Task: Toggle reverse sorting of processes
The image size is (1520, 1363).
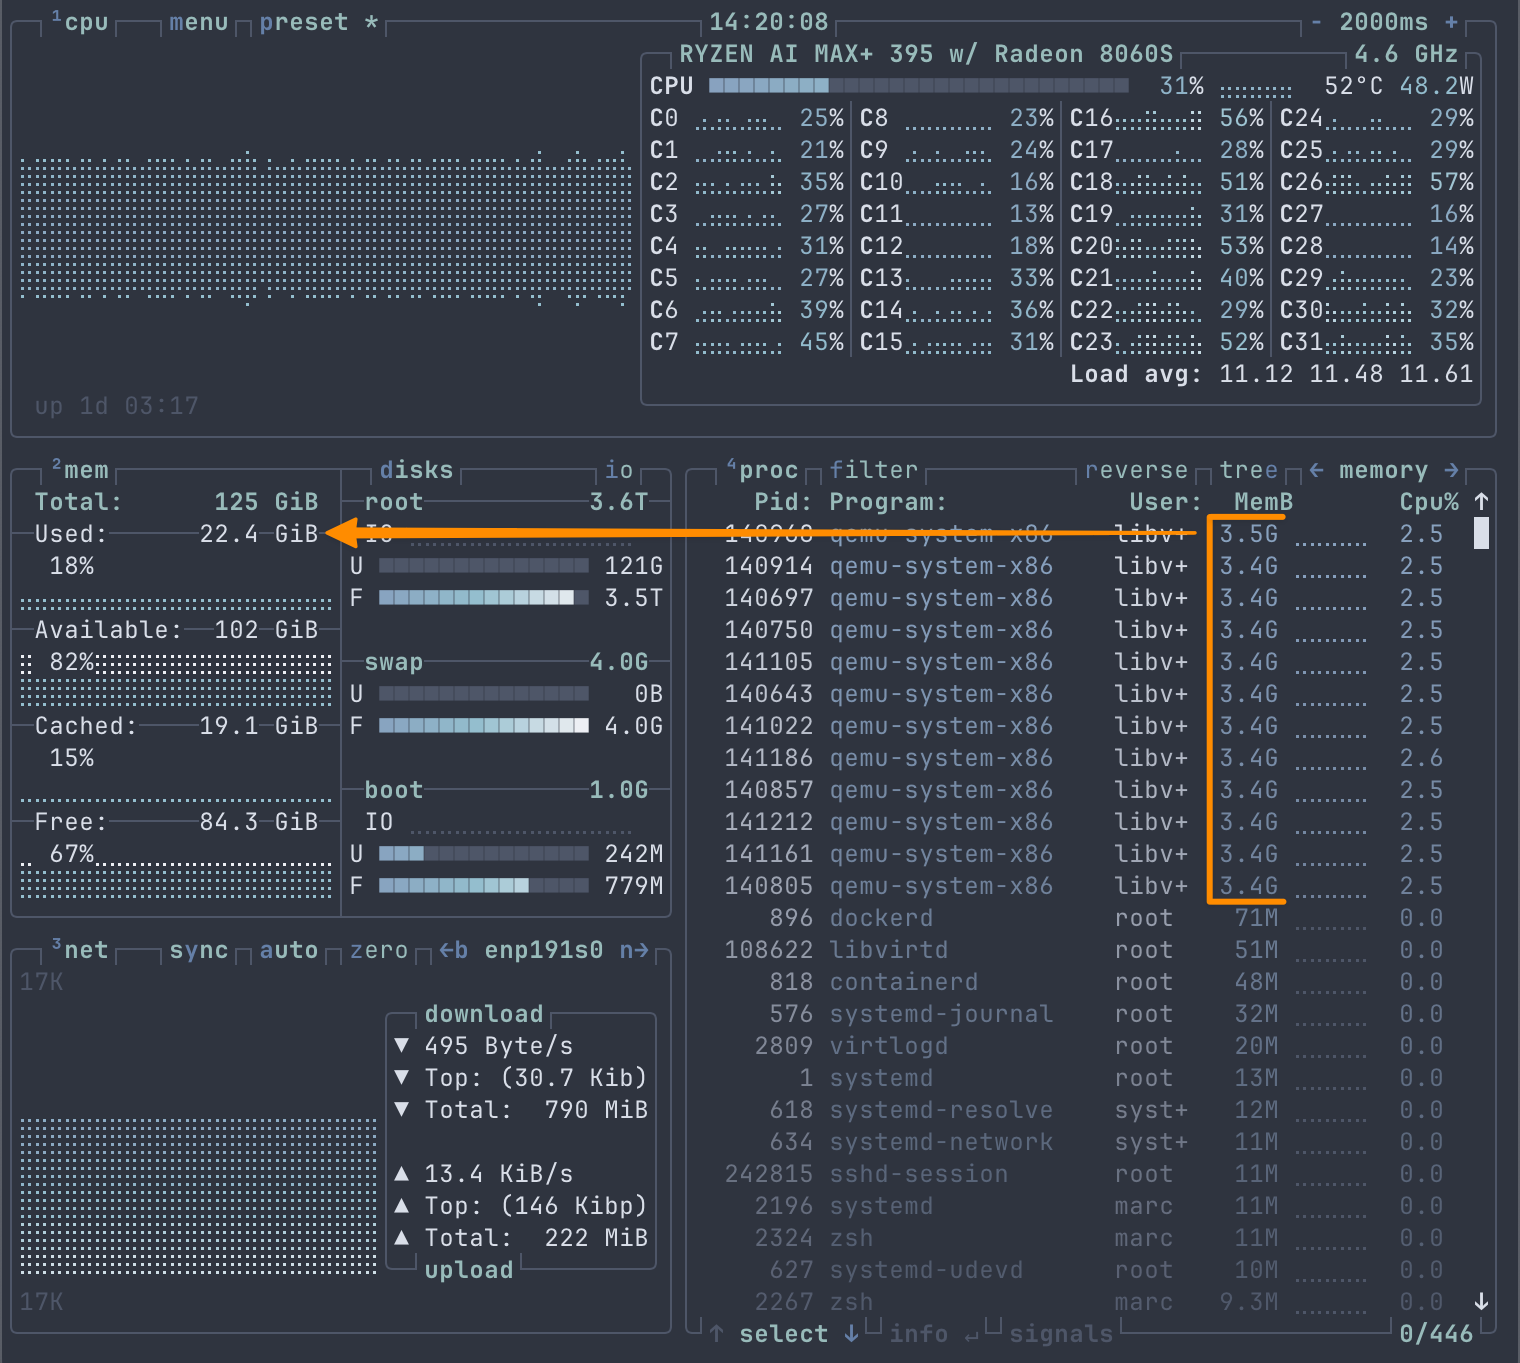Action: pyautogui.click(x=1136, y=470)
